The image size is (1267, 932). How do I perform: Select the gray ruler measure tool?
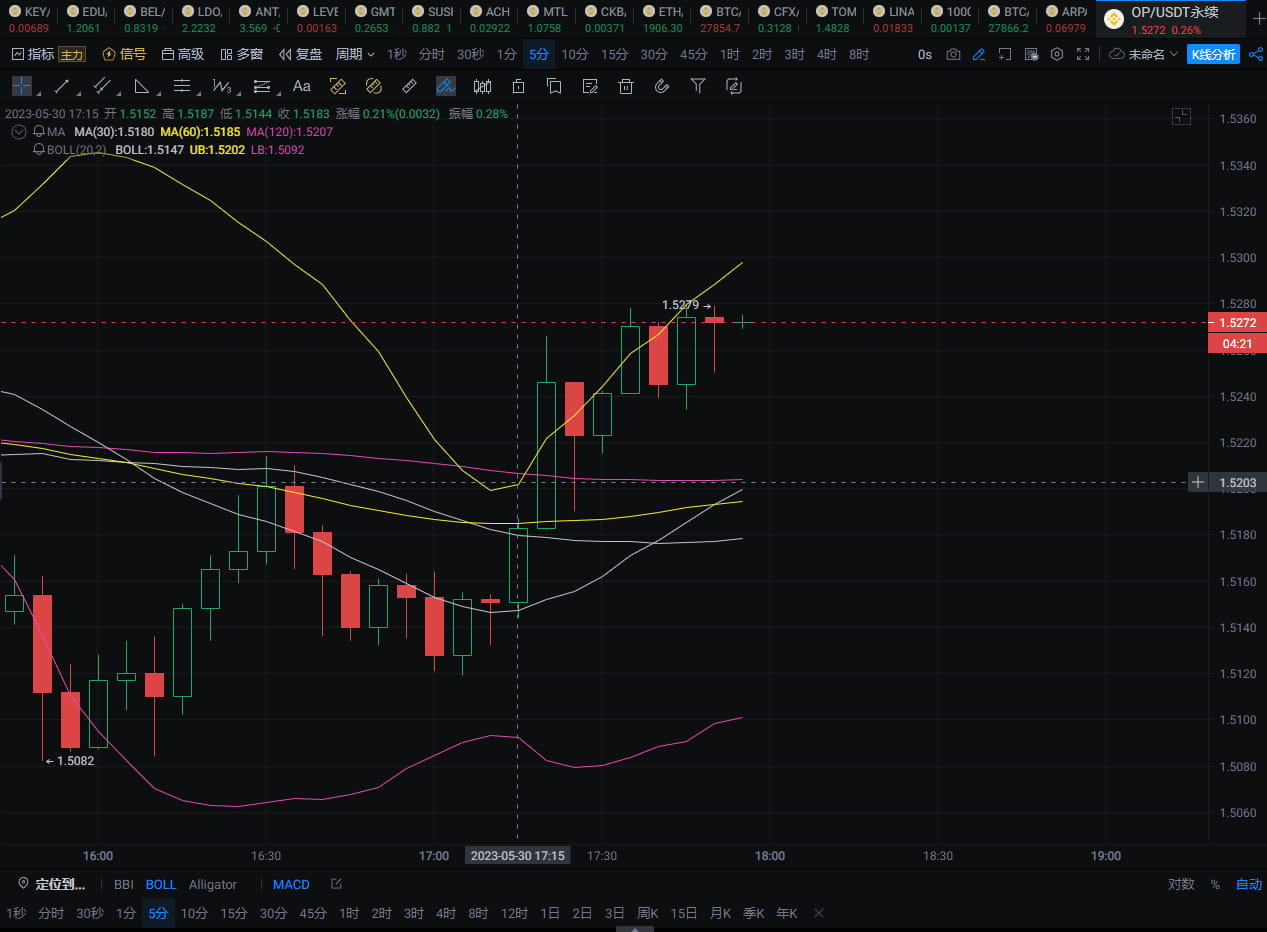(x=409, y=86)
